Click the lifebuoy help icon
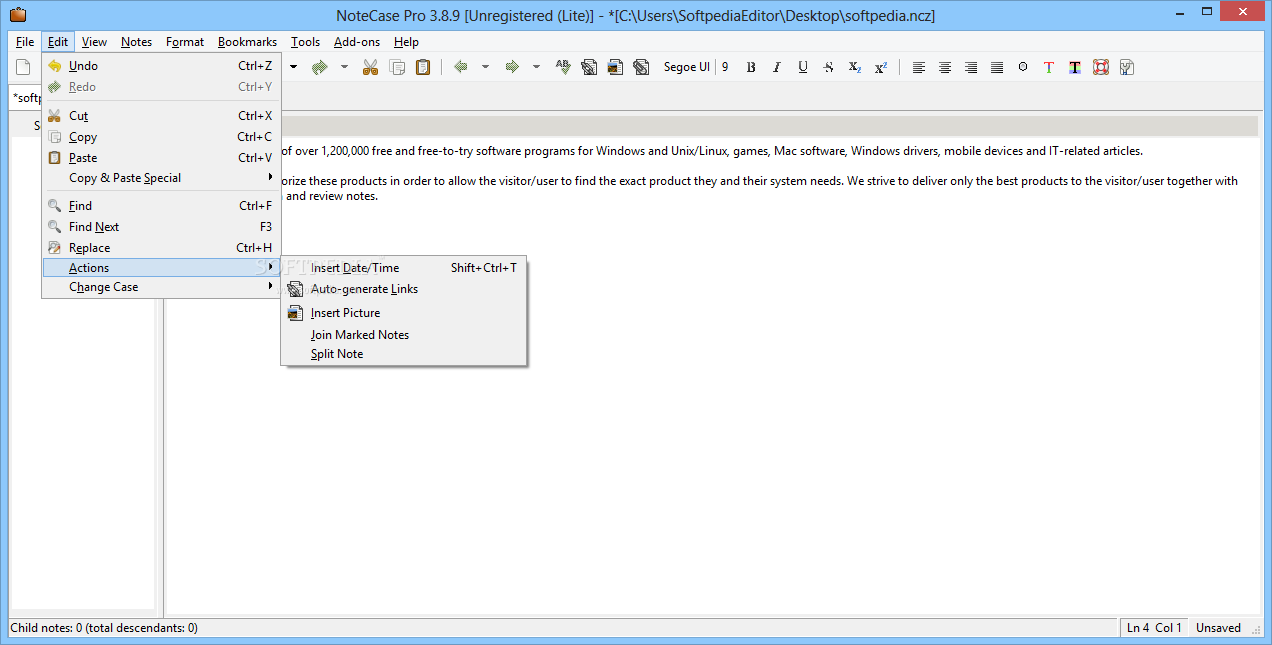This screenshot has width=1272, height=645. click(x=1101, y=67)
